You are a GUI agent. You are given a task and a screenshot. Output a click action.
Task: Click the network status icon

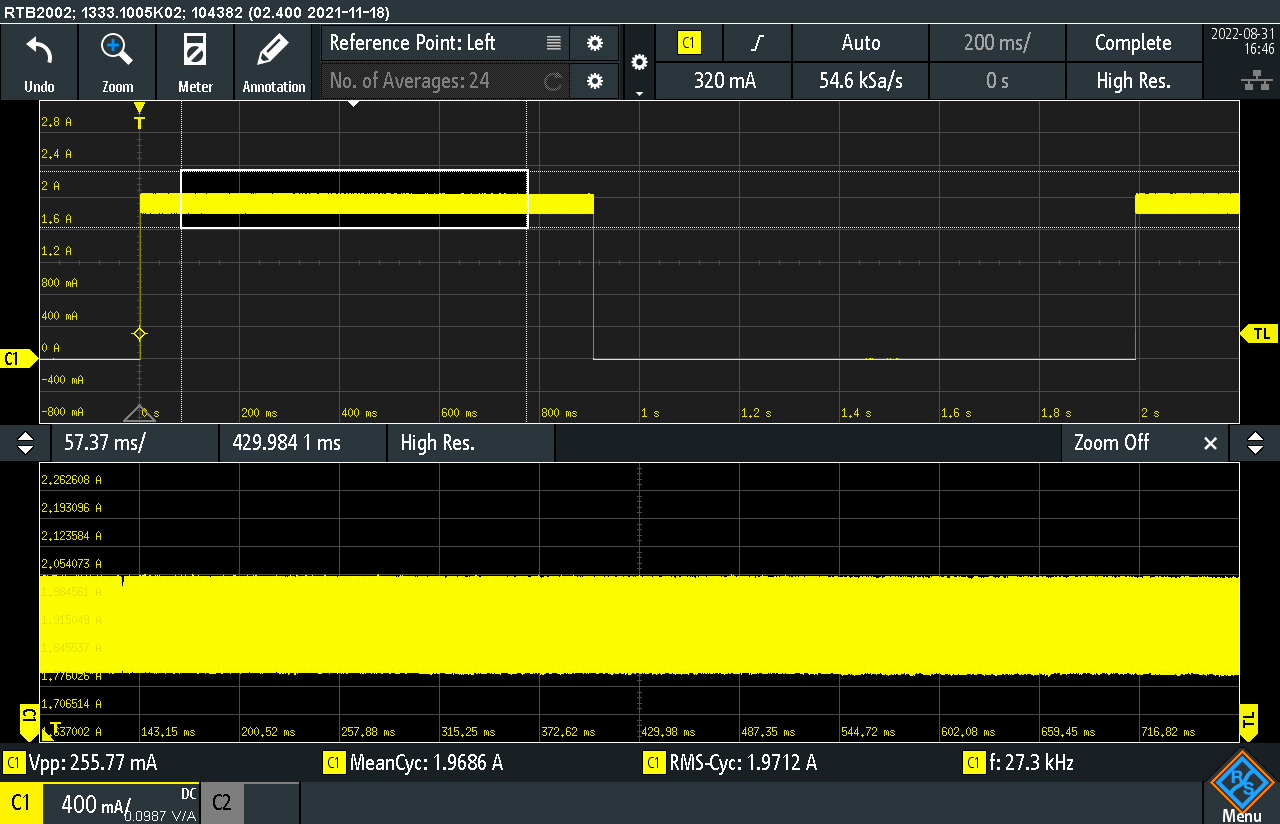(1250, 81)
